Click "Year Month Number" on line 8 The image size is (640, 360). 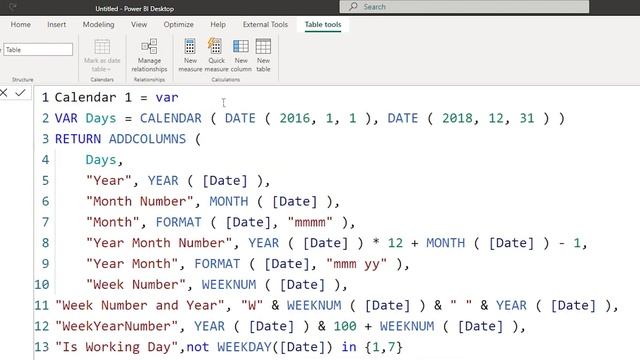158,243
